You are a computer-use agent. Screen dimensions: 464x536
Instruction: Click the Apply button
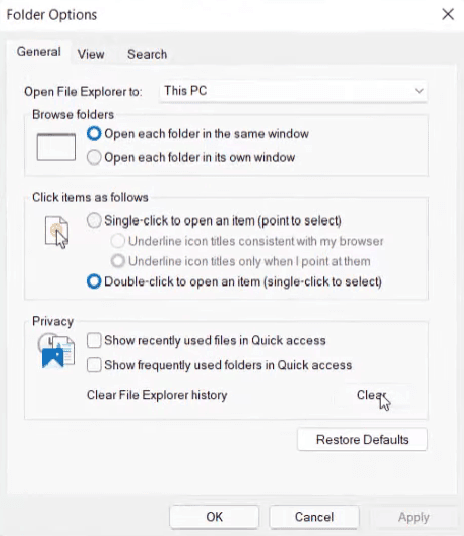click(413, 517)
